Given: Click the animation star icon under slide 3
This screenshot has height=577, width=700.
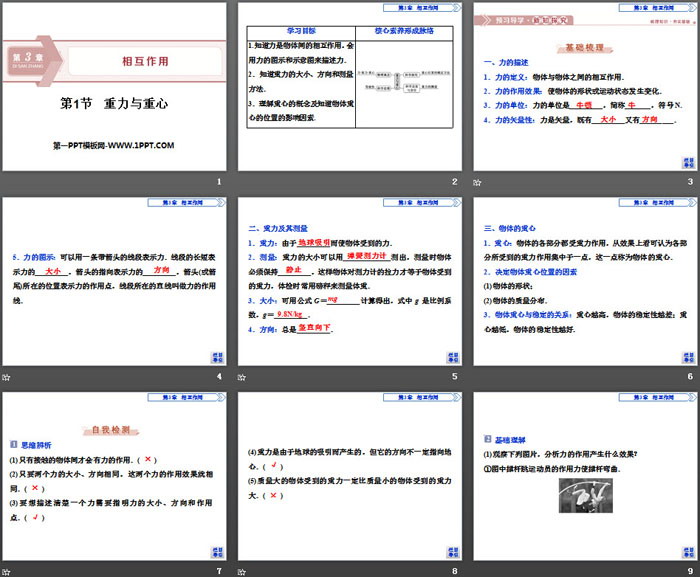Looking at the screenshot, I should (475, 181).
